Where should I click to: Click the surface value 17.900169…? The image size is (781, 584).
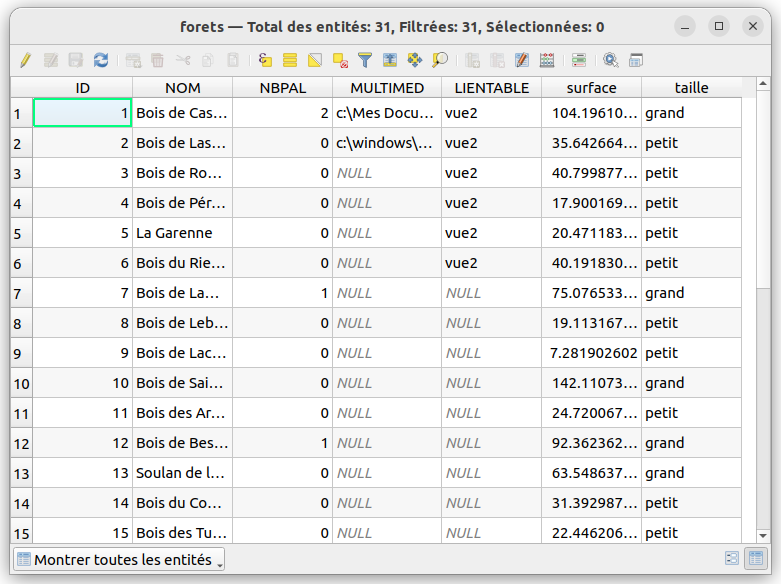[592, 203]
